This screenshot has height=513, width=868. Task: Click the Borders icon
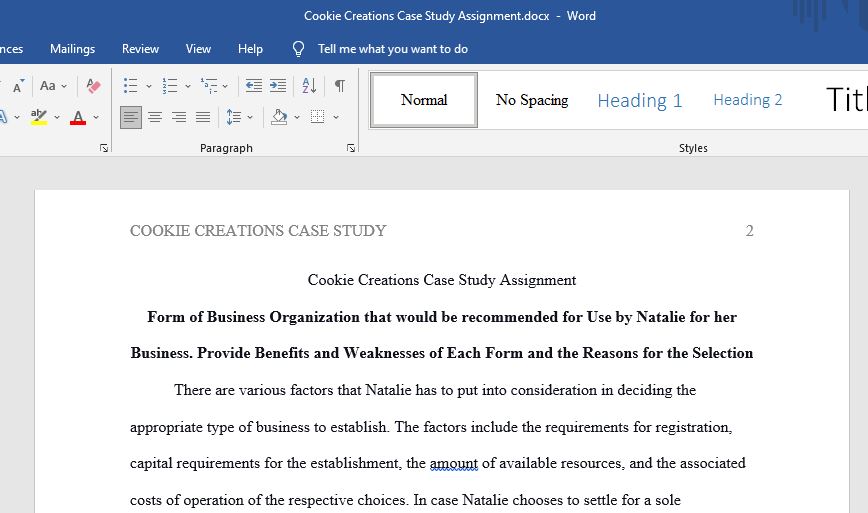(x=318, y=117)
